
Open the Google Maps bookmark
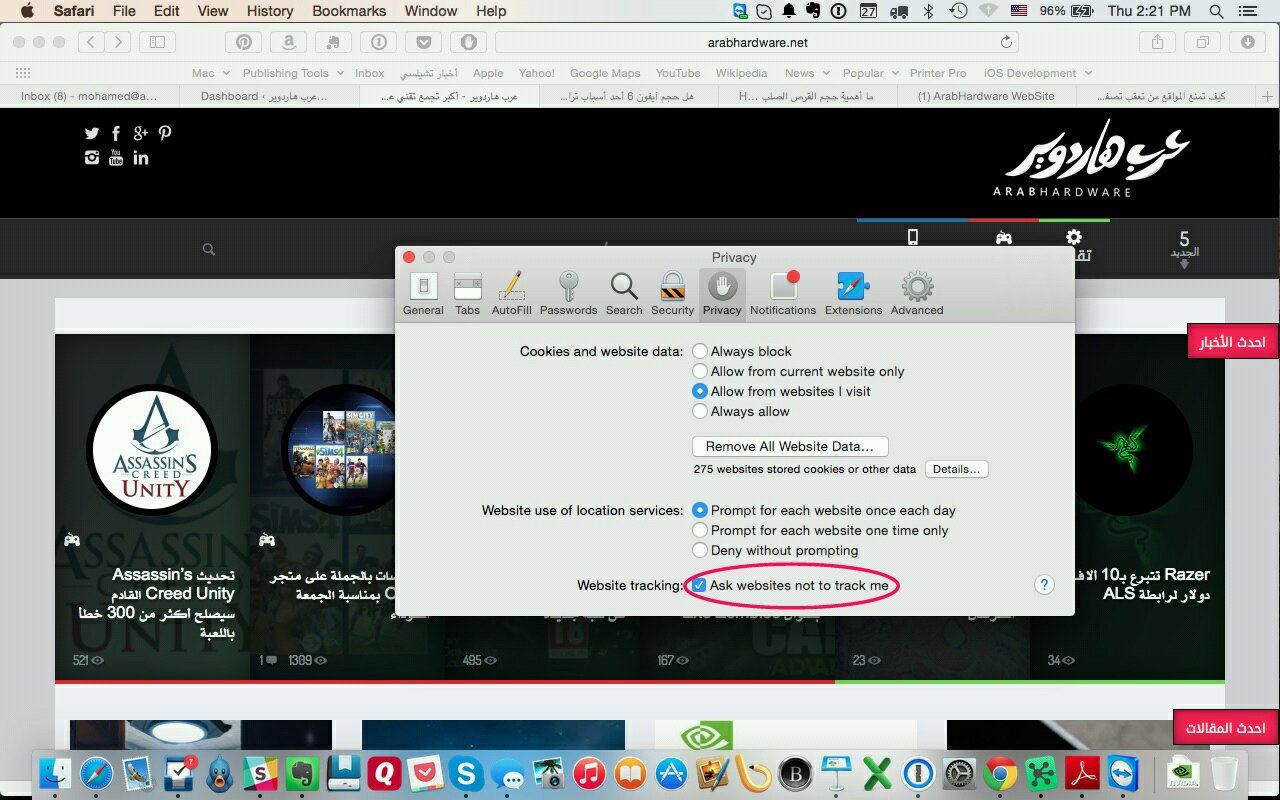tap(605, 73)
